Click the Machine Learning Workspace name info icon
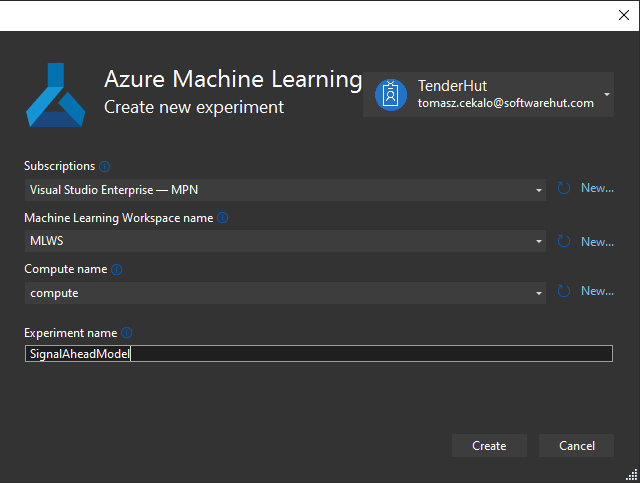The image size is (640, 483). pyautogui.click(x=222, y=218)
